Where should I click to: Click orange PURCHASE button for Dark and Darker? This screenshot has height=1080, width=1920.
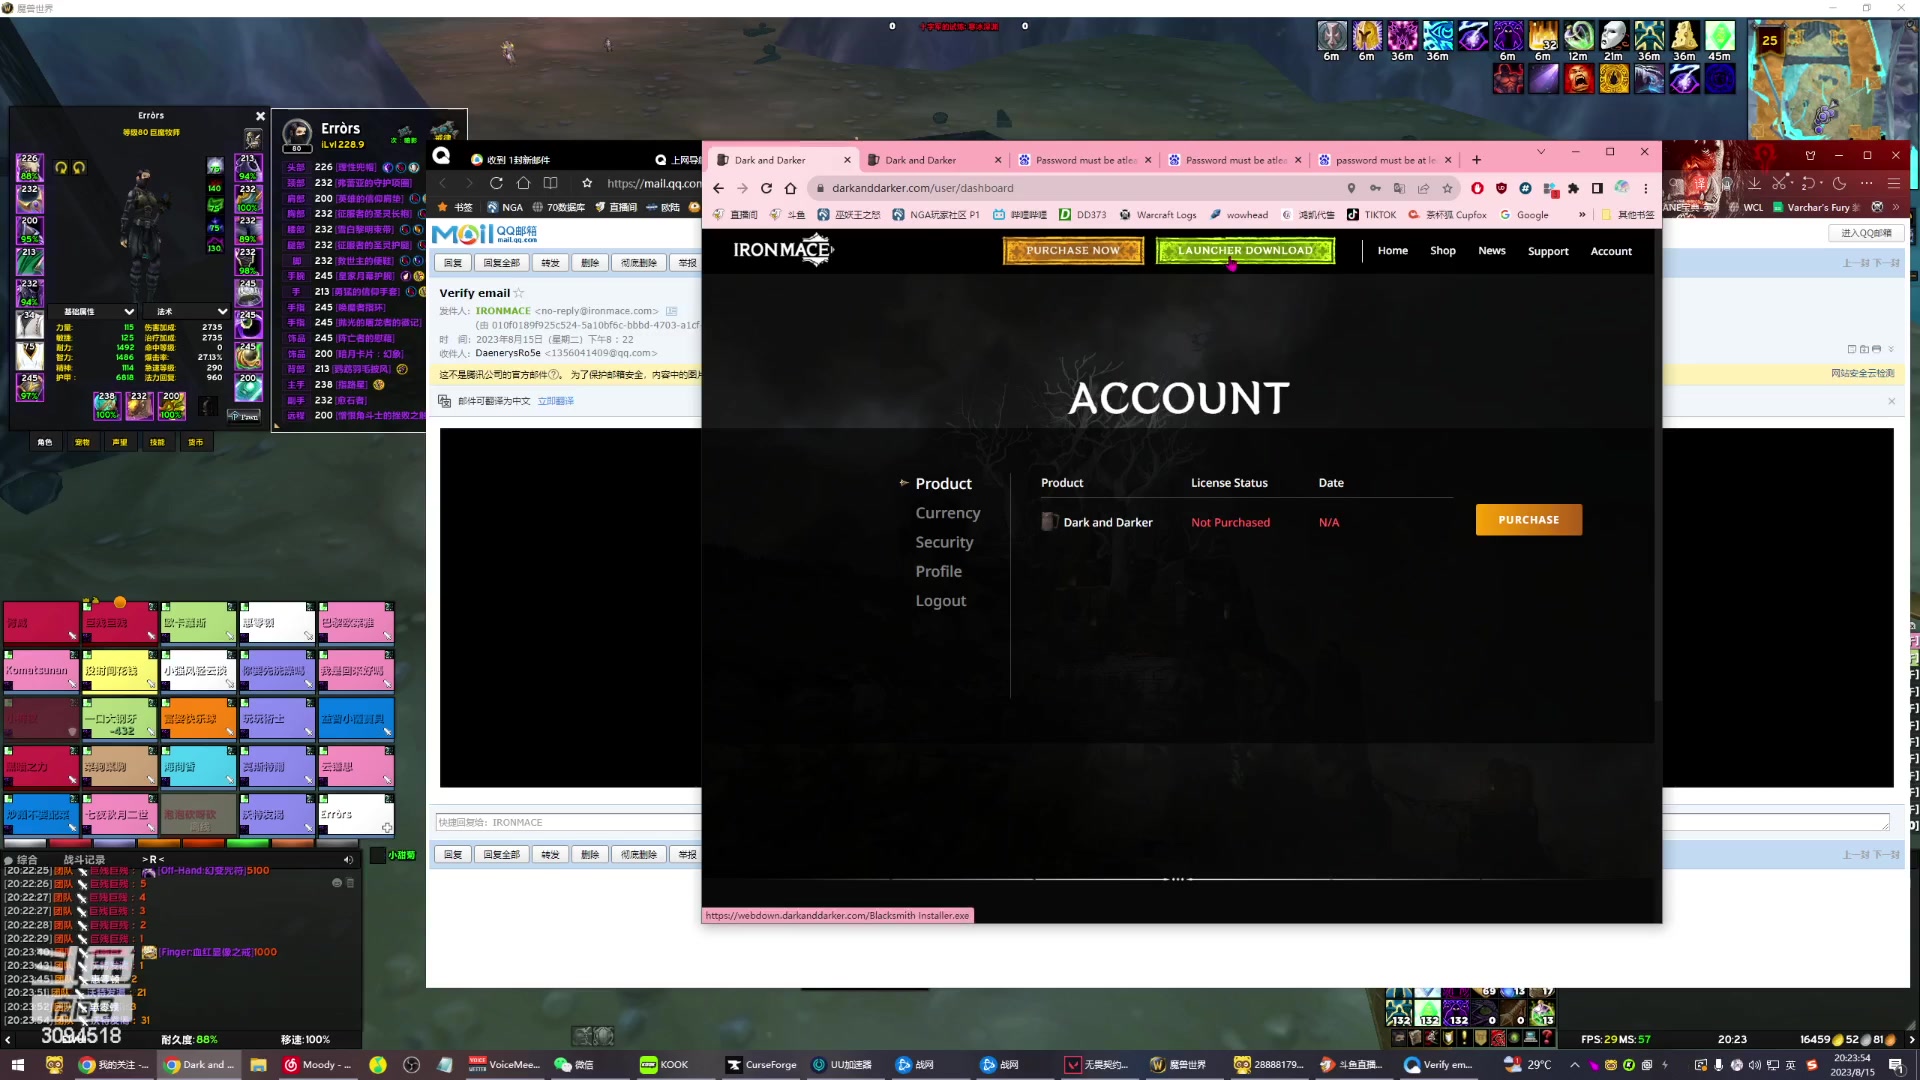[1528, 520]
